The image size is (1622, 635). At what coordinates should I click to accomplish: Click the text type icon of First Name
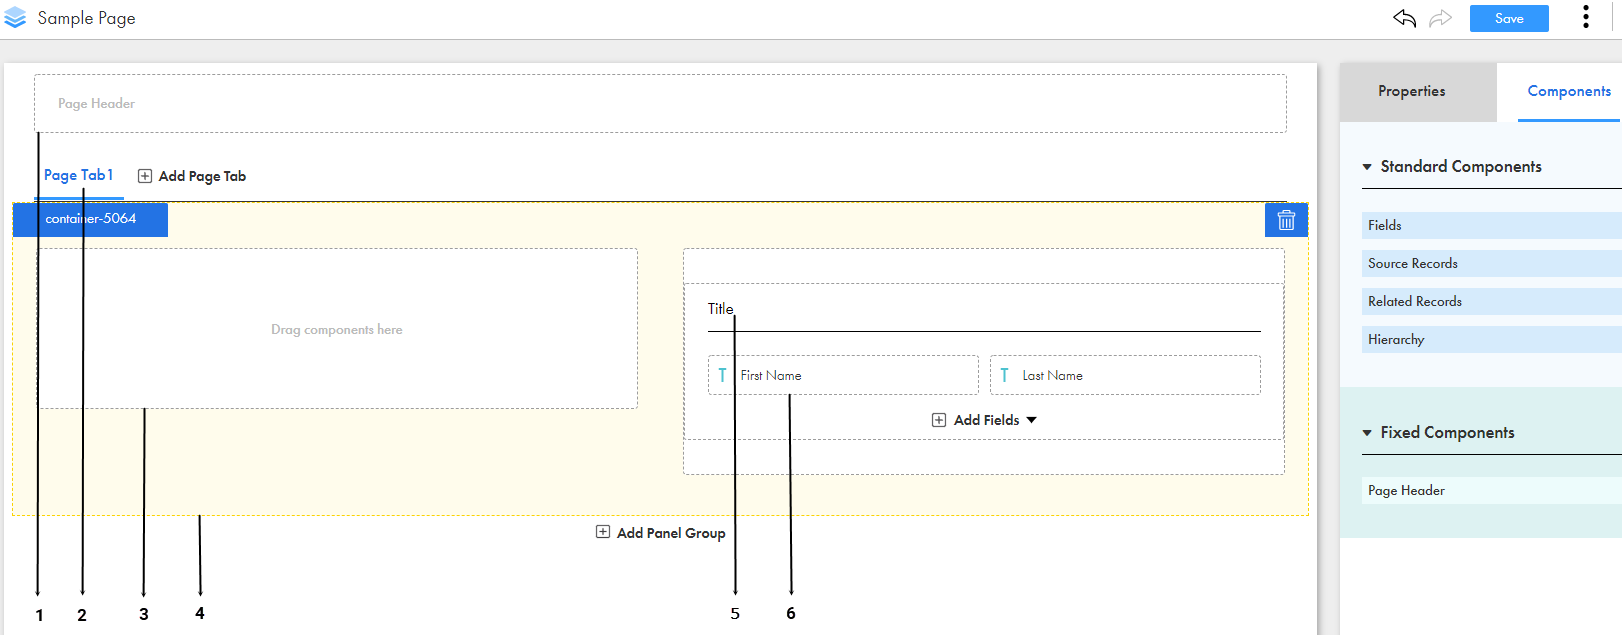[x=722, y=375]
